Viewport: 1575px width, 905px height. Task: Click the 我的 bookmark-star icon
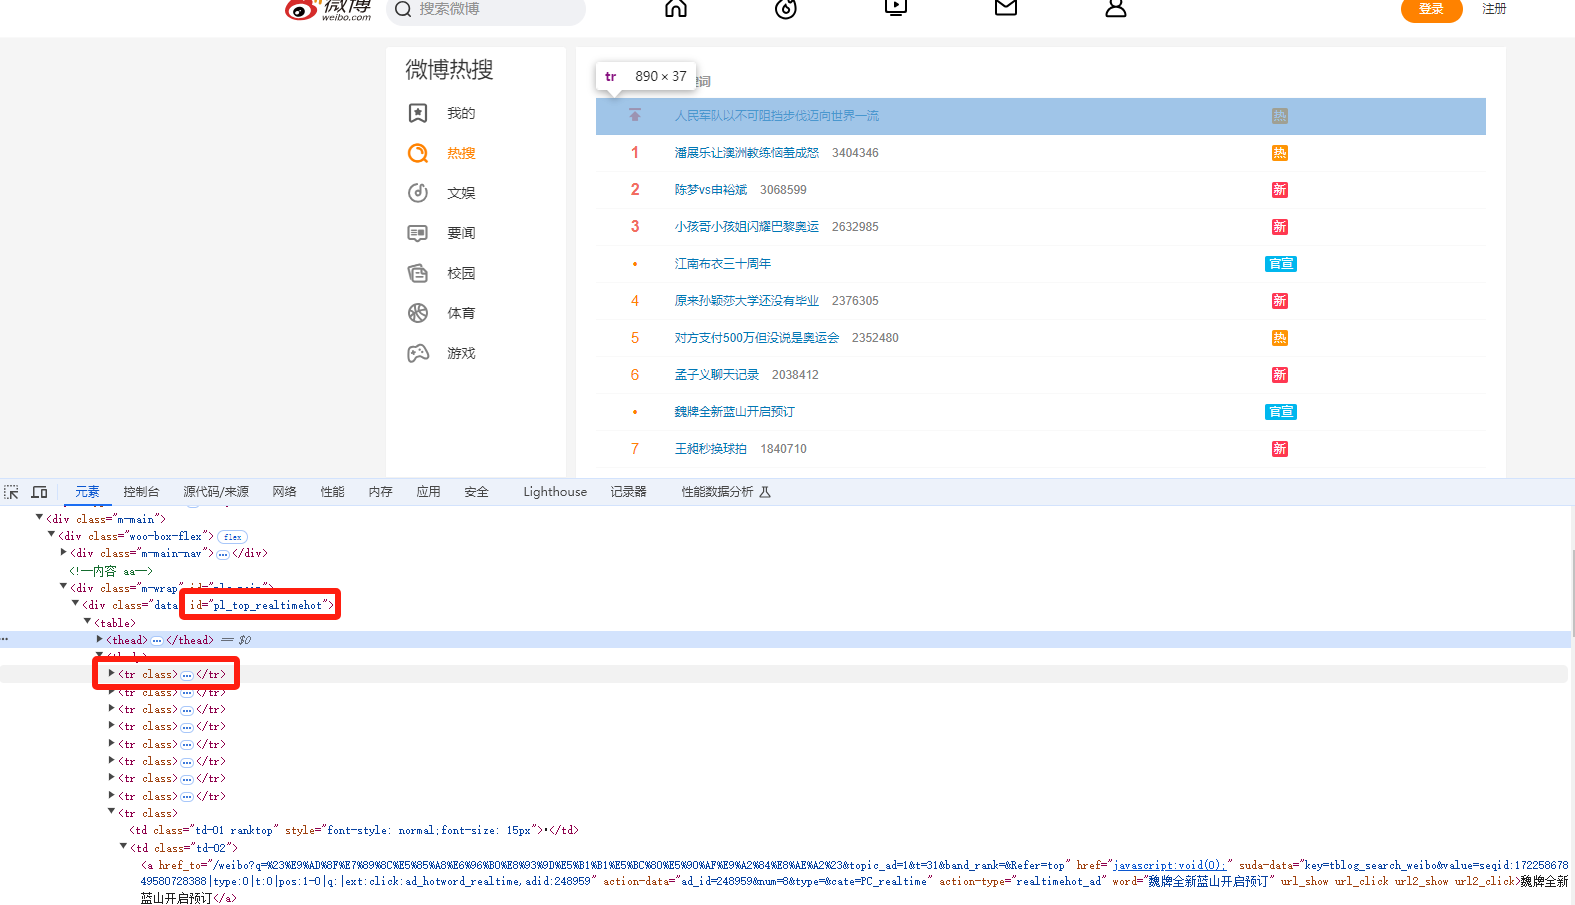[x=418, y=113]
